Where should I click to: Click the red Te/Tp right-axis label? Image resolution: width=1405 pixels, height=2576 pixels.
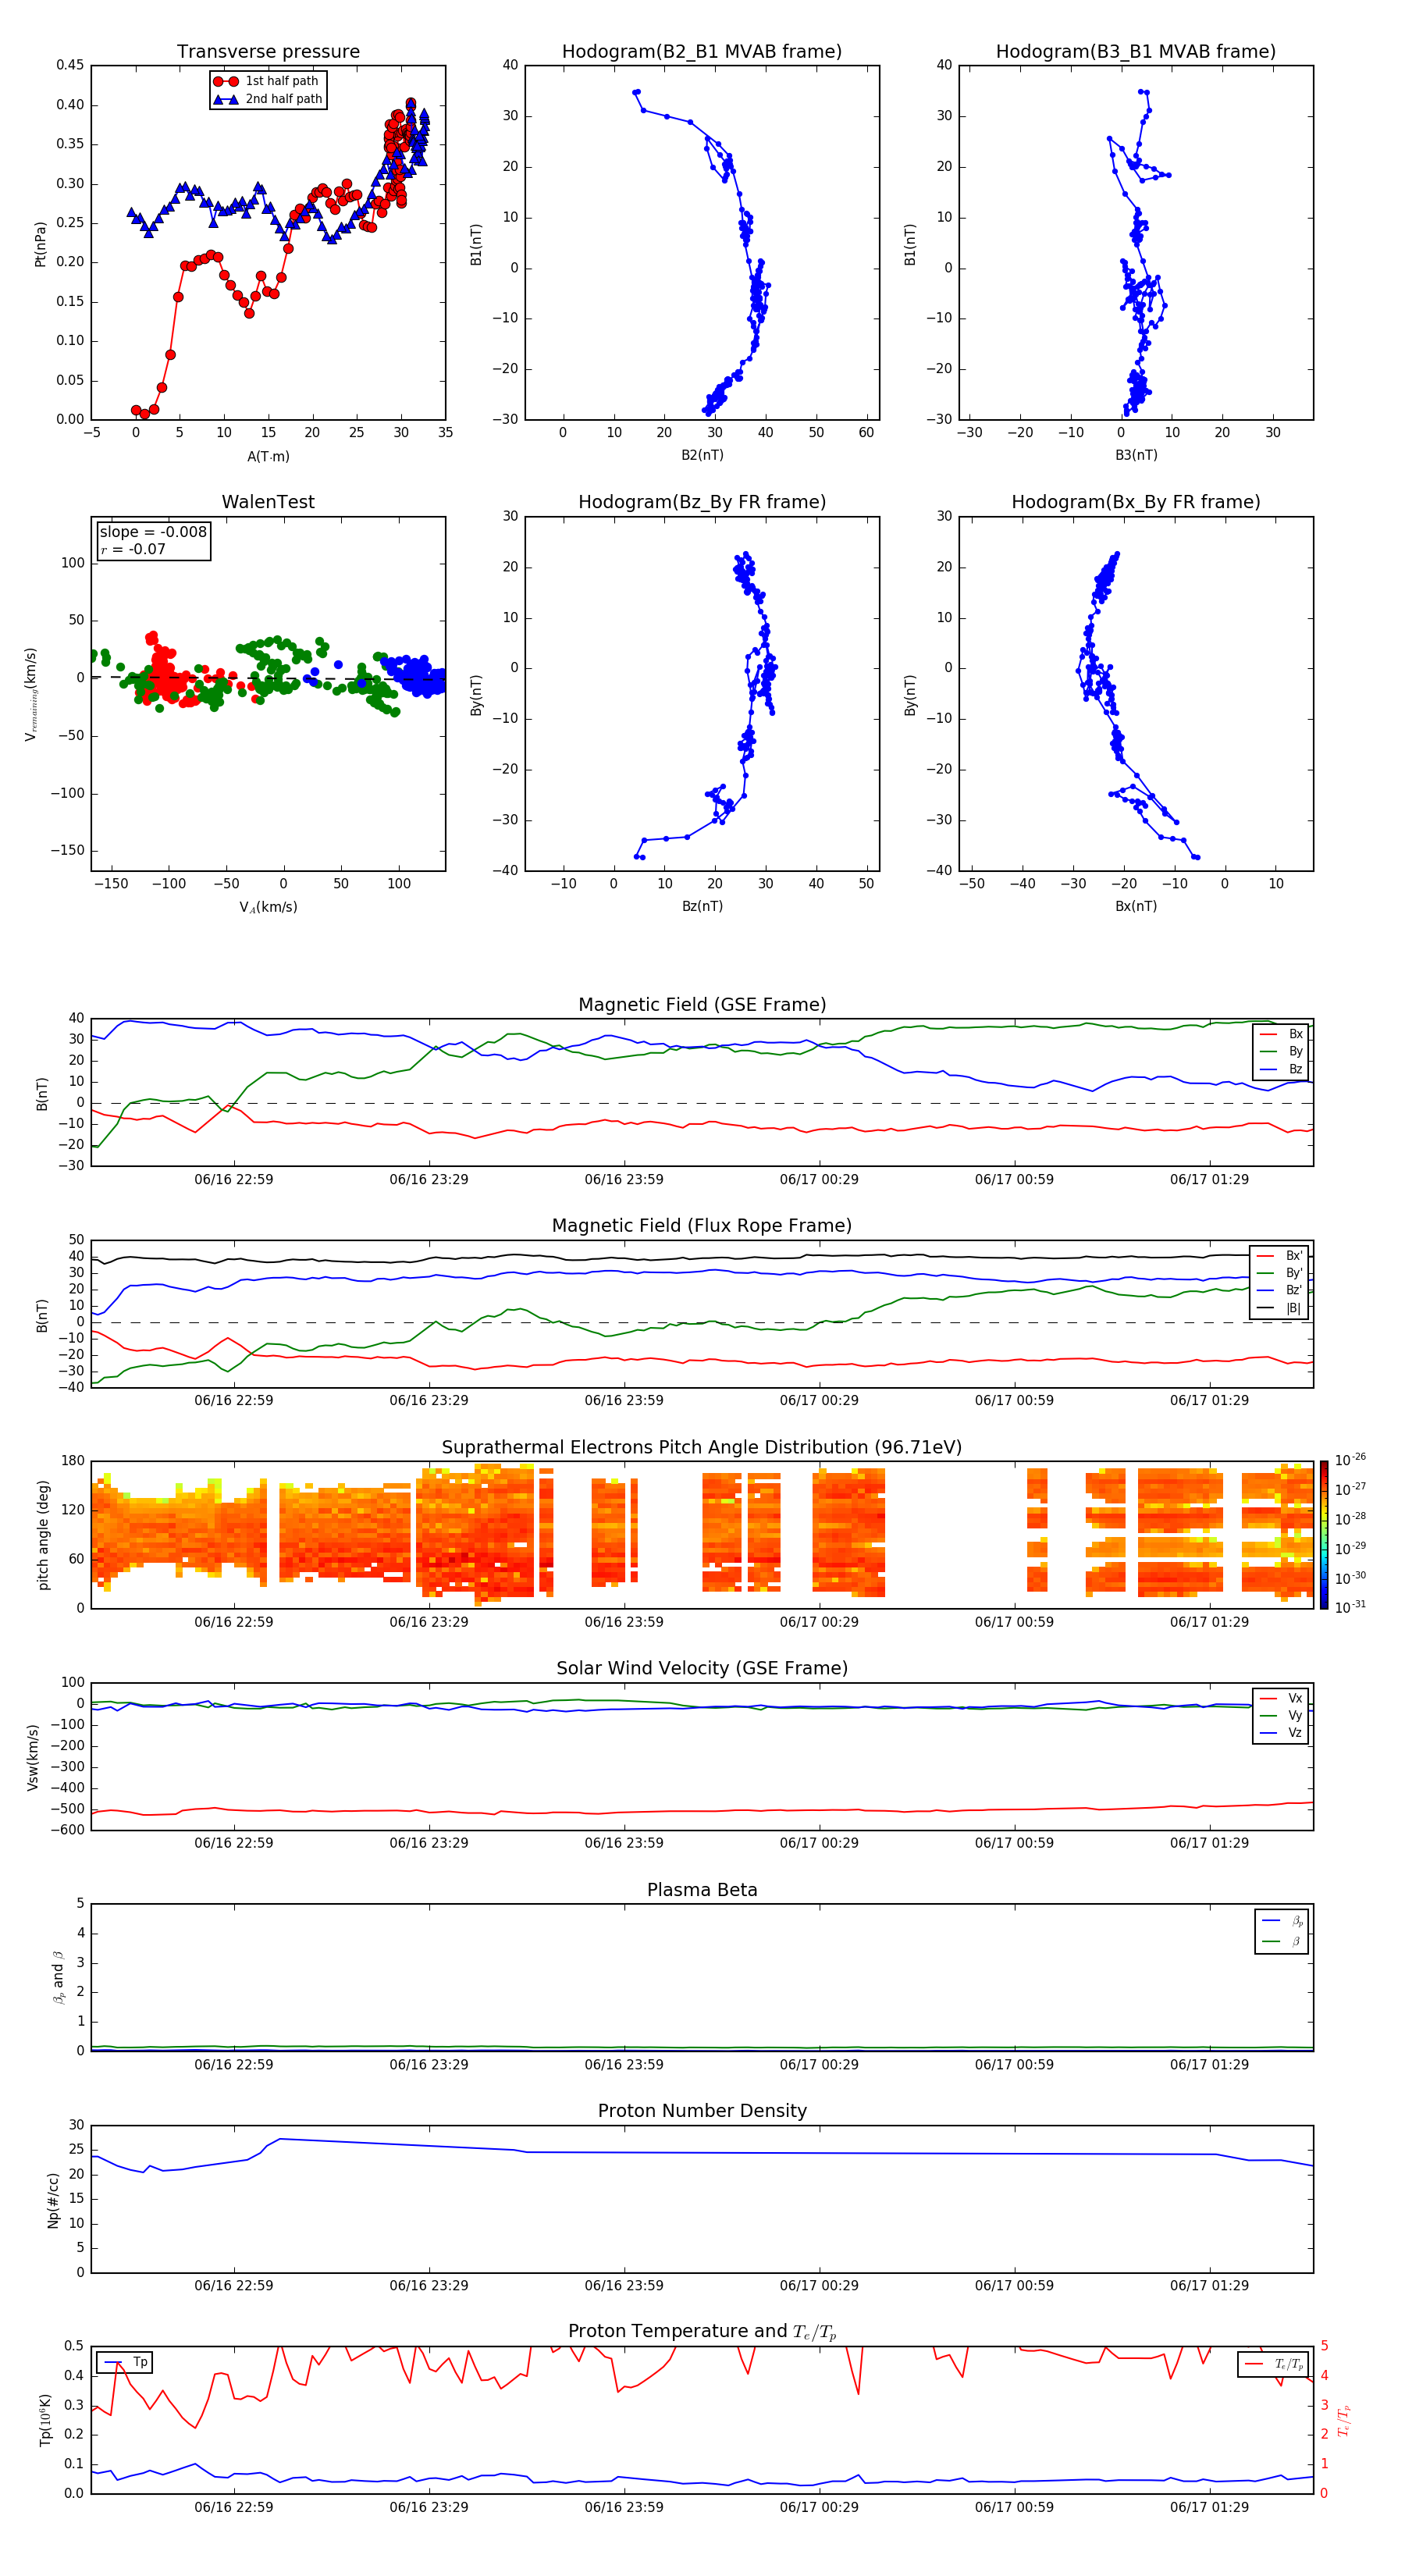coord(1344,2420)
